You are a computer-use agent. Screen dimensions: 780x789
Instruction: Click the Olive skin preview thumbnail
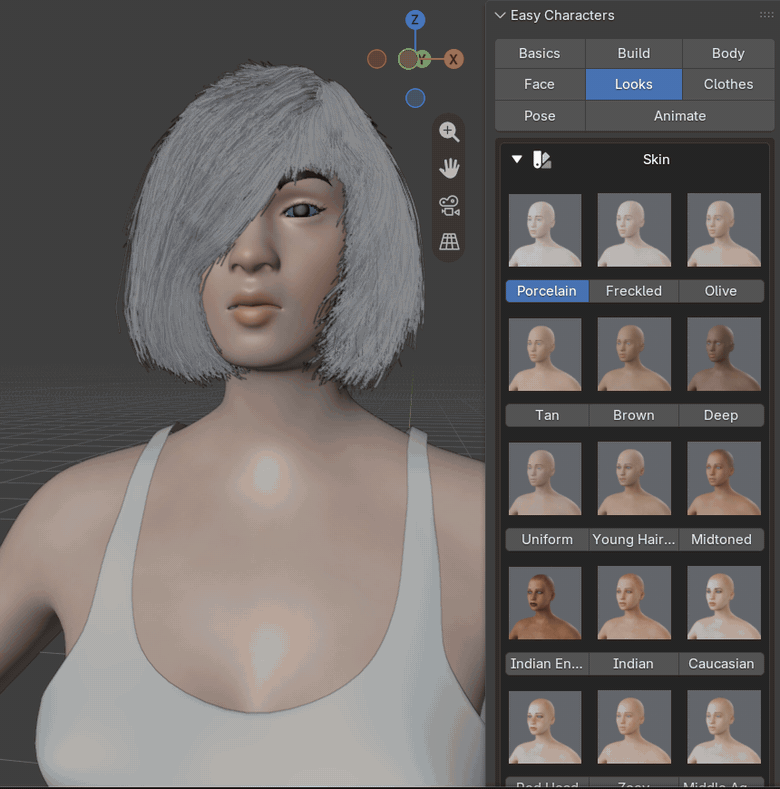(x=724, y=230)
